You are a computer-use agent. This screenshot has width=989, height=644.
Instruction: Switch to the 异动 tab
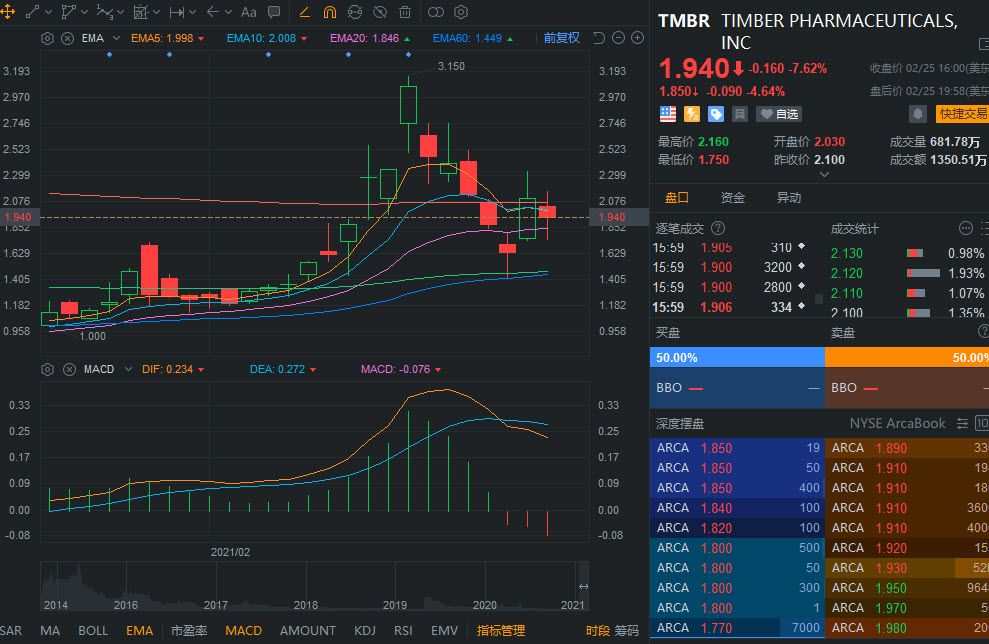[x=788, y=198]
